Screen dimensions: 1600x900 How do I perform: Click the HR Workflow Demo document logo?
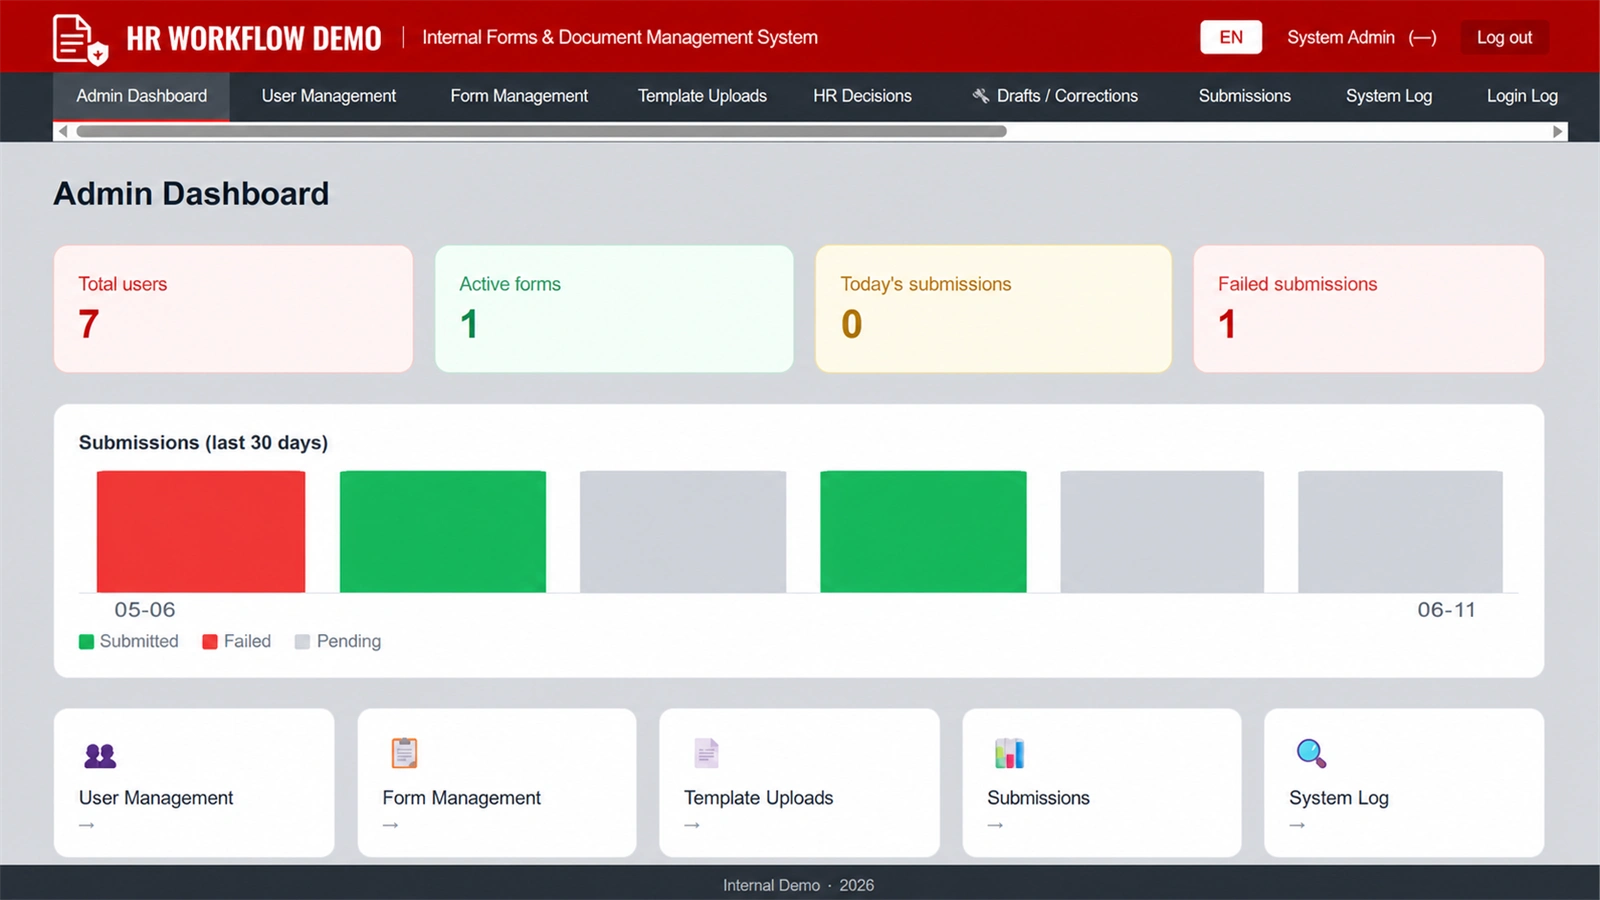pyautogui.click(x=80, y=39)
